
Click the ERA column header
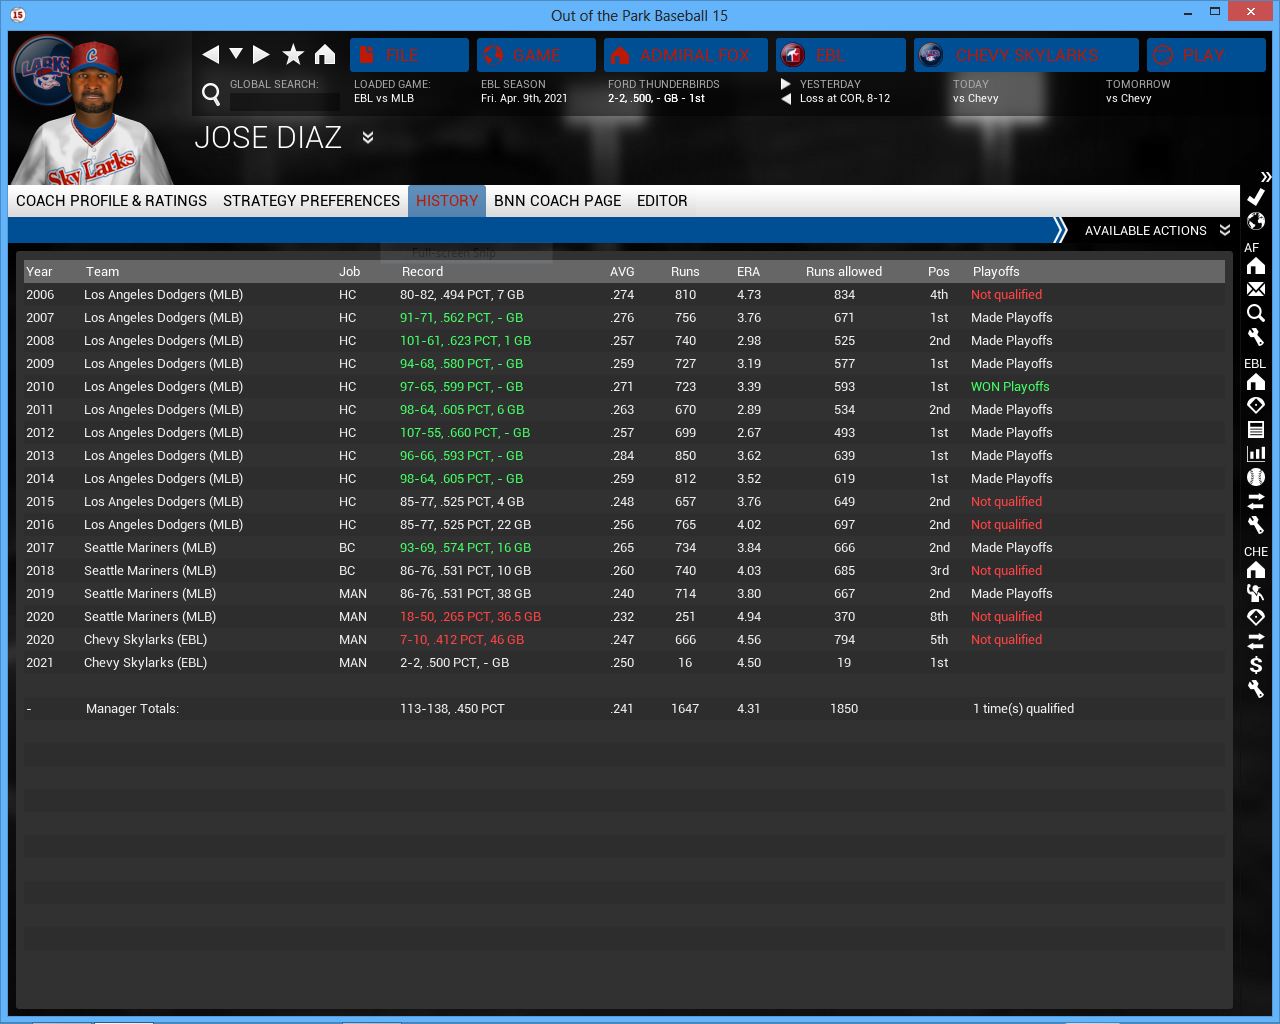[x=748, y=272]
